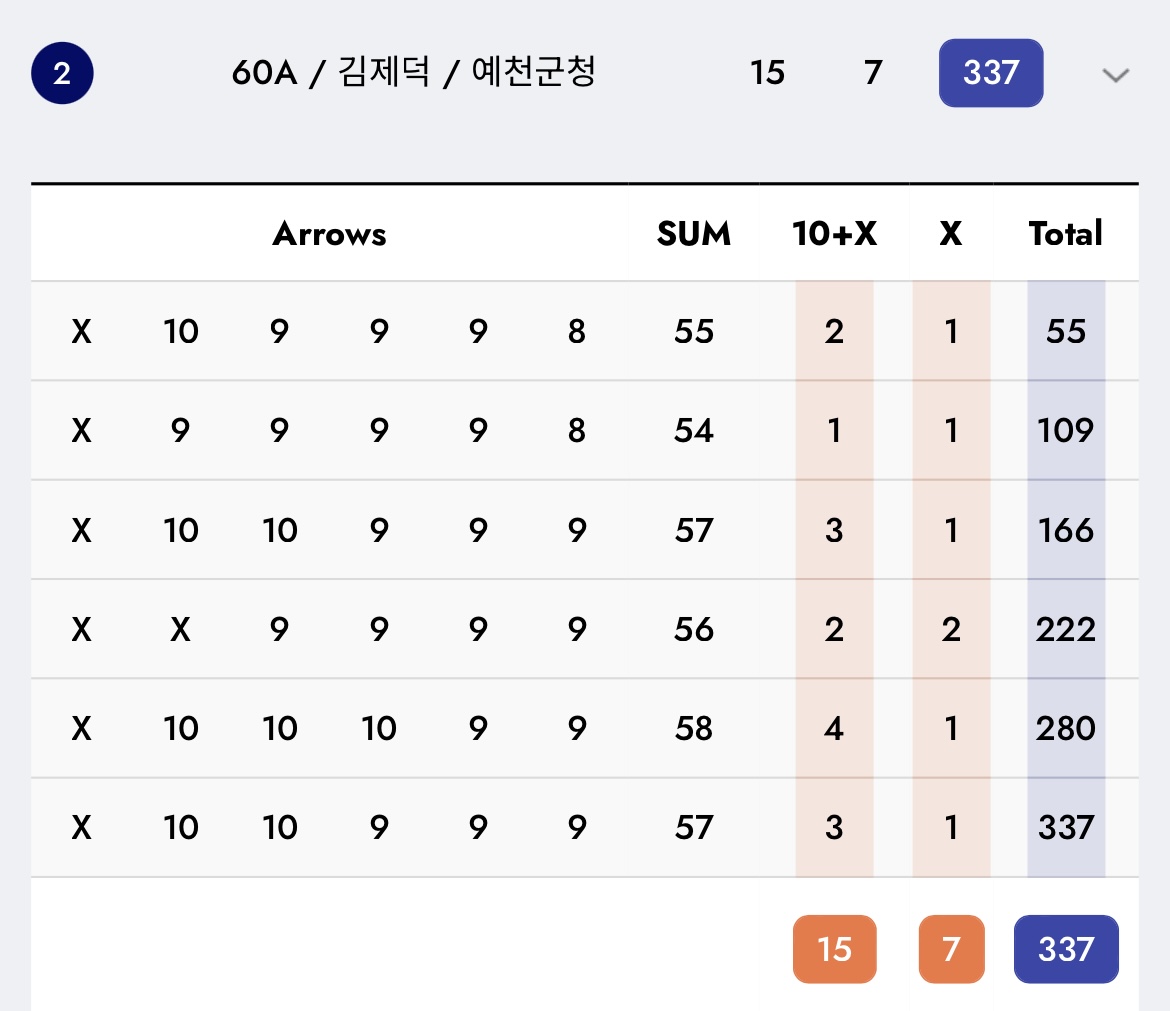Click the 337 total badge in header
This screenshot has width=1170, height=1011.
[990, 73]
